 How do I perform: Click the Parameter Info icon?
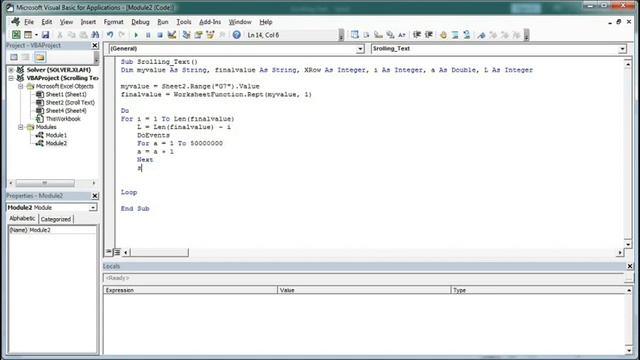(x=390, y=35)
